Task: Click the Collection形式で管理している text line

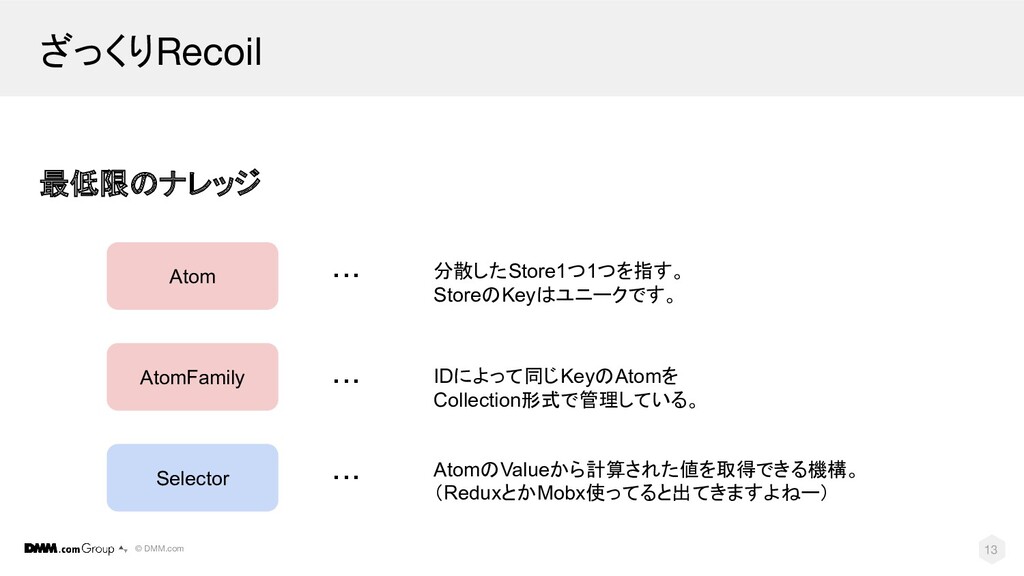Action: (x=566, y=400)
